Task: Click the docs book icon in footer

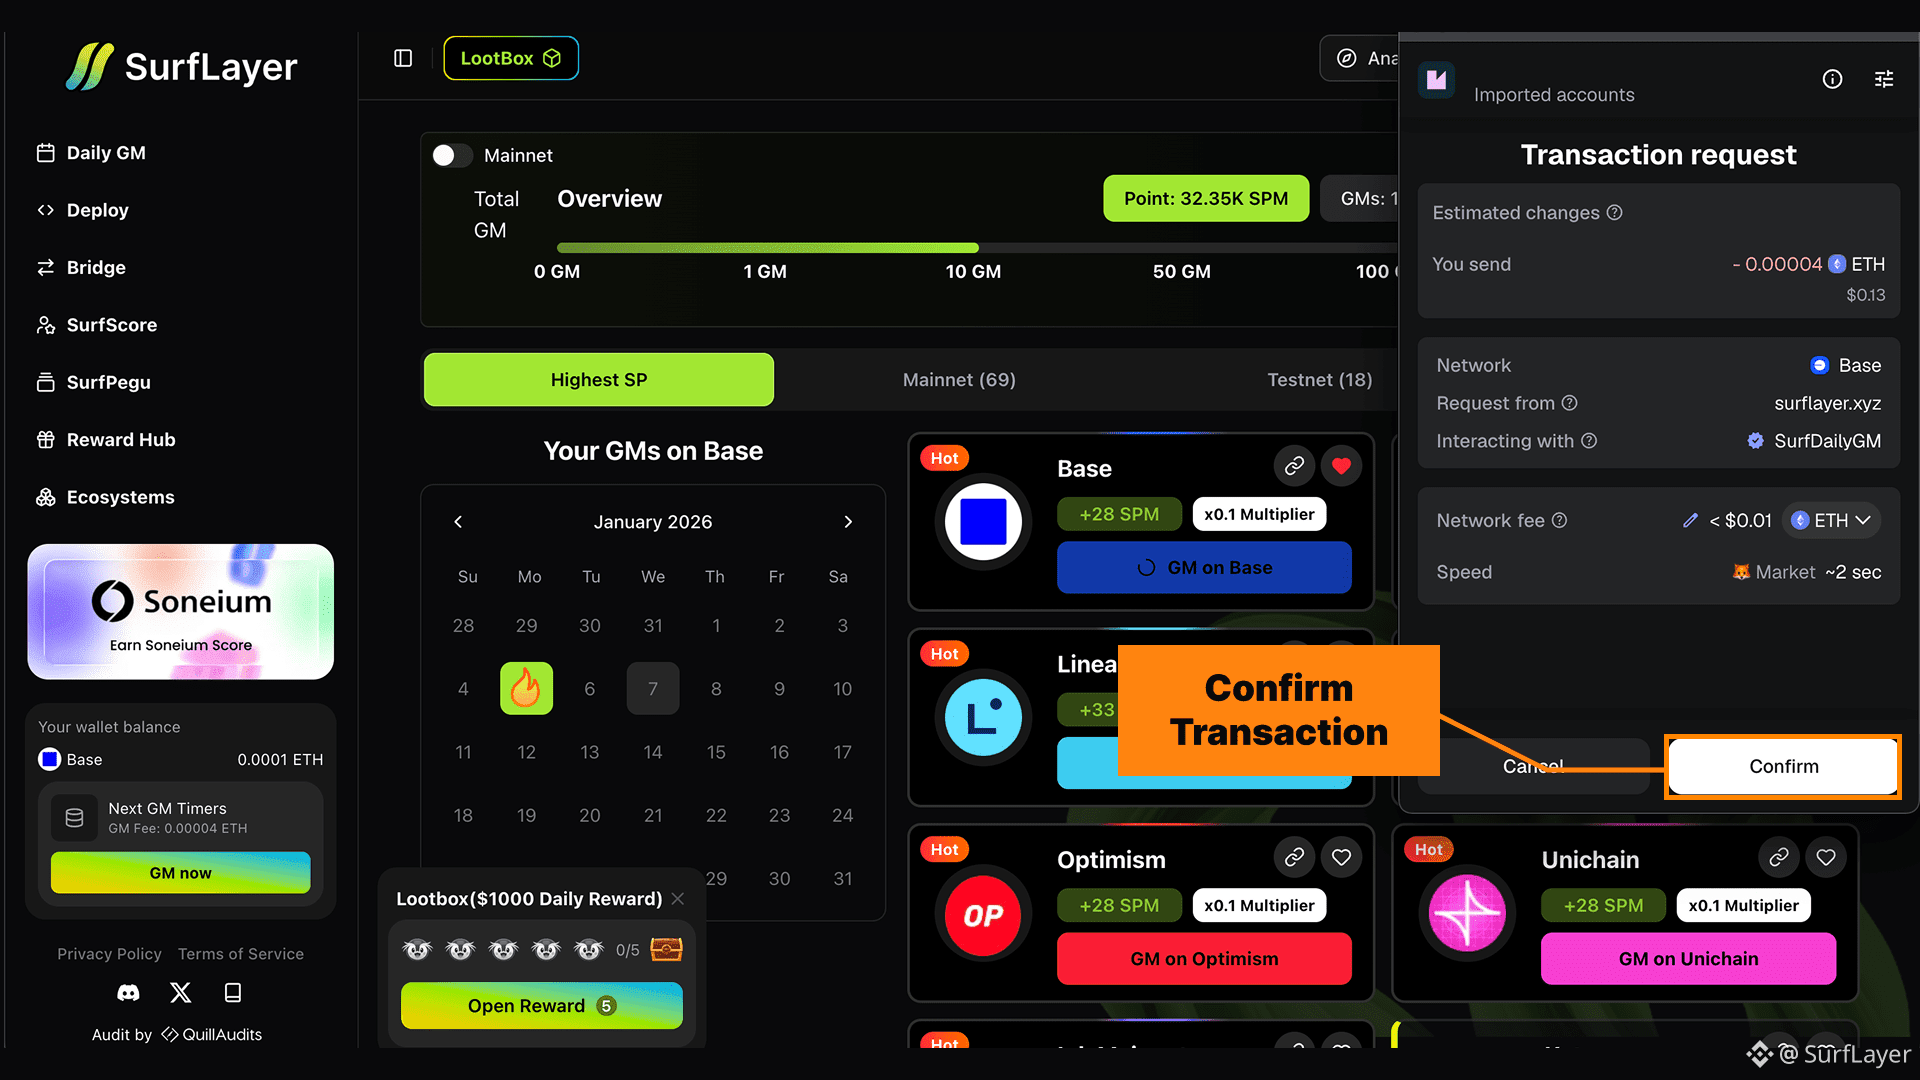Action: (233, 993)
